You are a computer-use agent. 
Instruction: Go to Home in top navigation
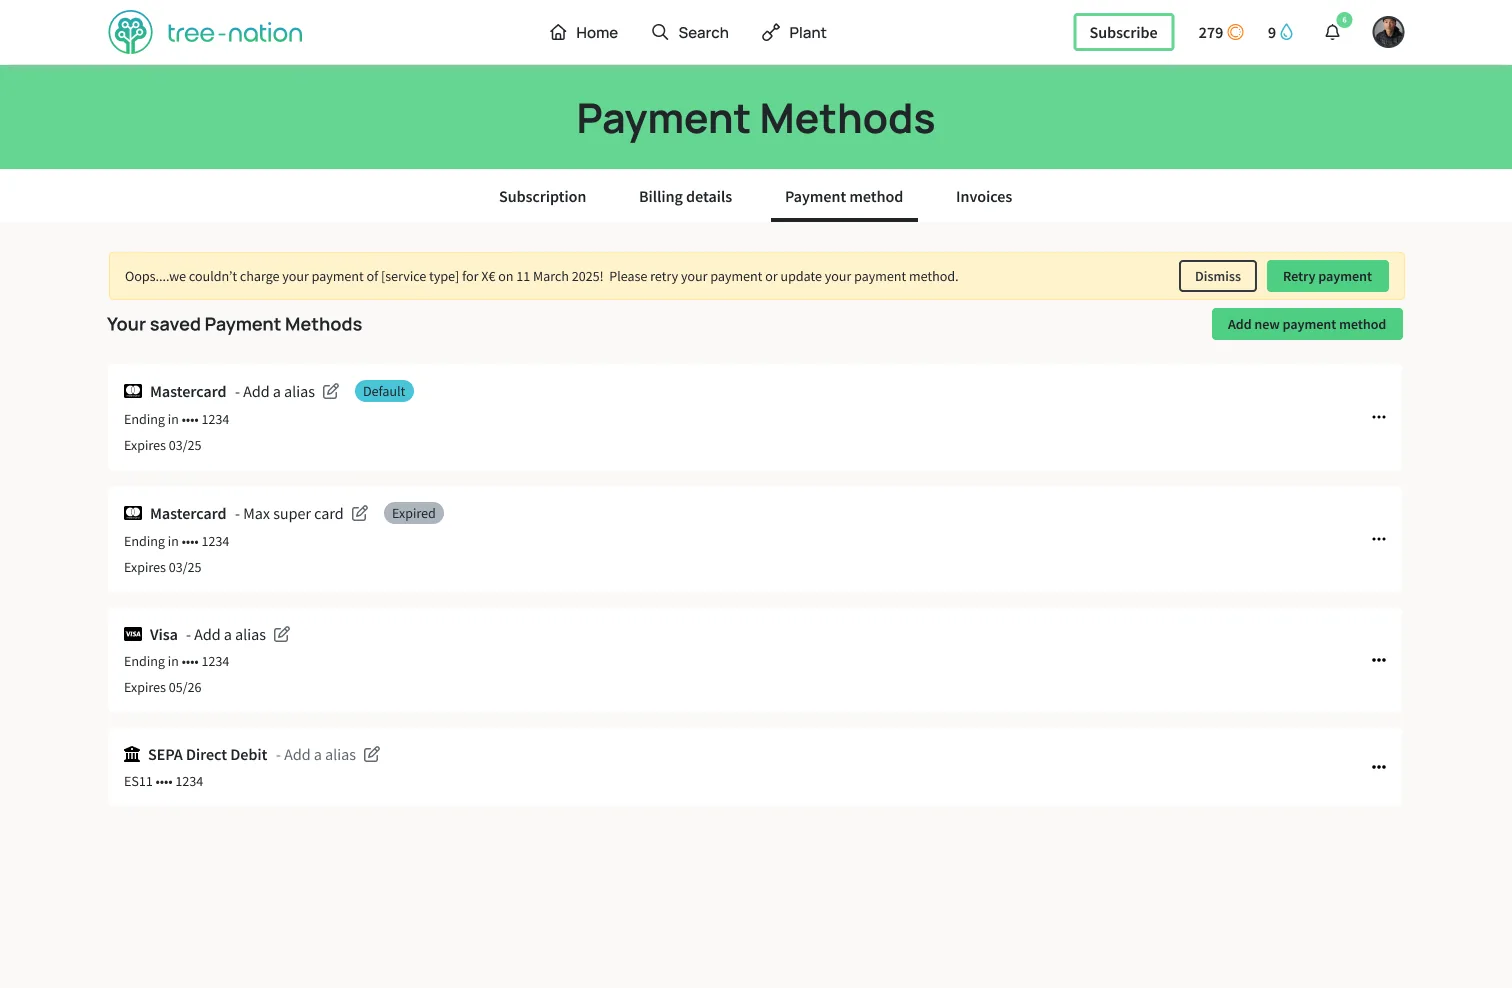click(584, 32)
